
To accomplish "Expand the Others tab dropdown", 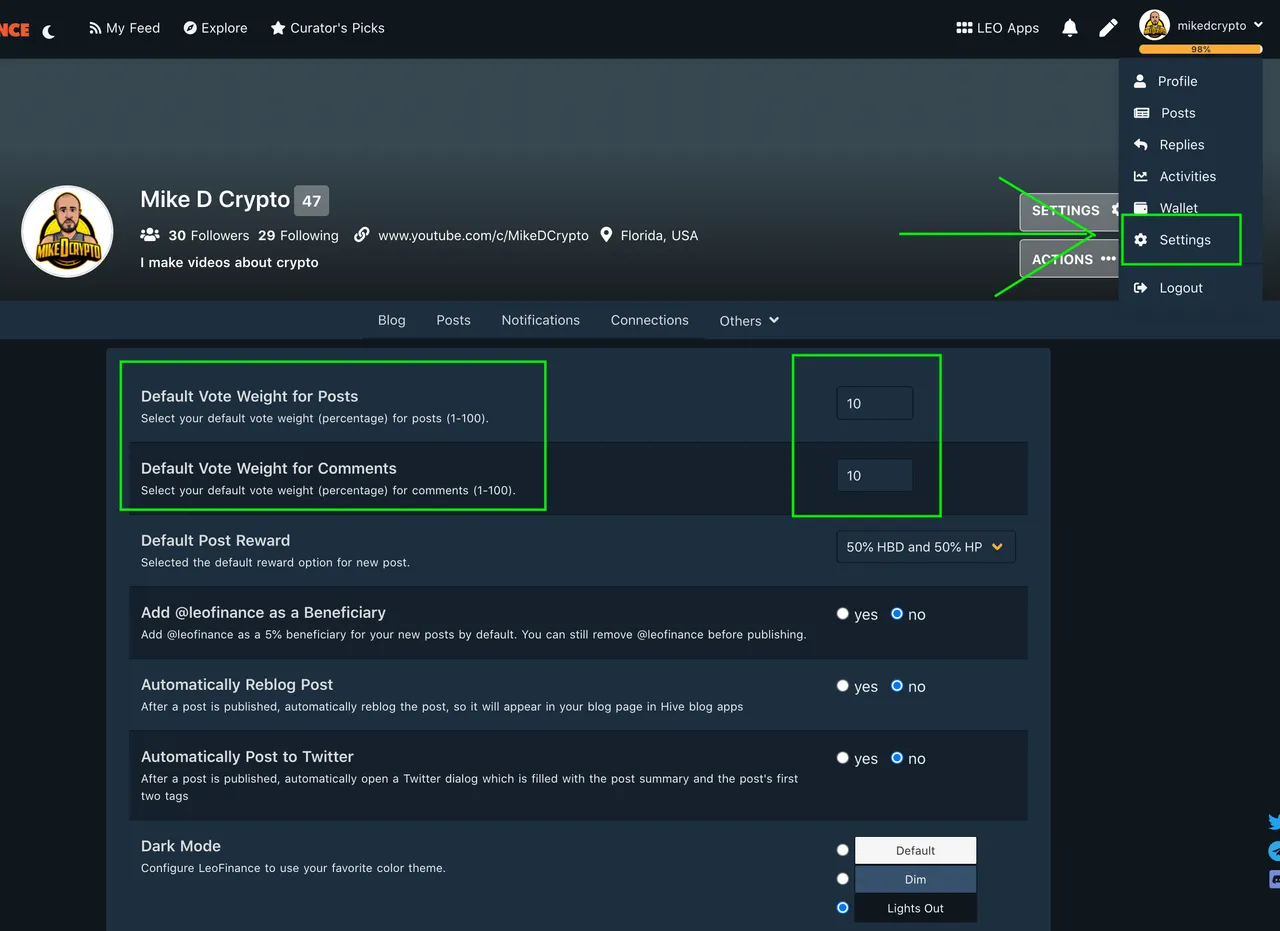I will [749, 321].
